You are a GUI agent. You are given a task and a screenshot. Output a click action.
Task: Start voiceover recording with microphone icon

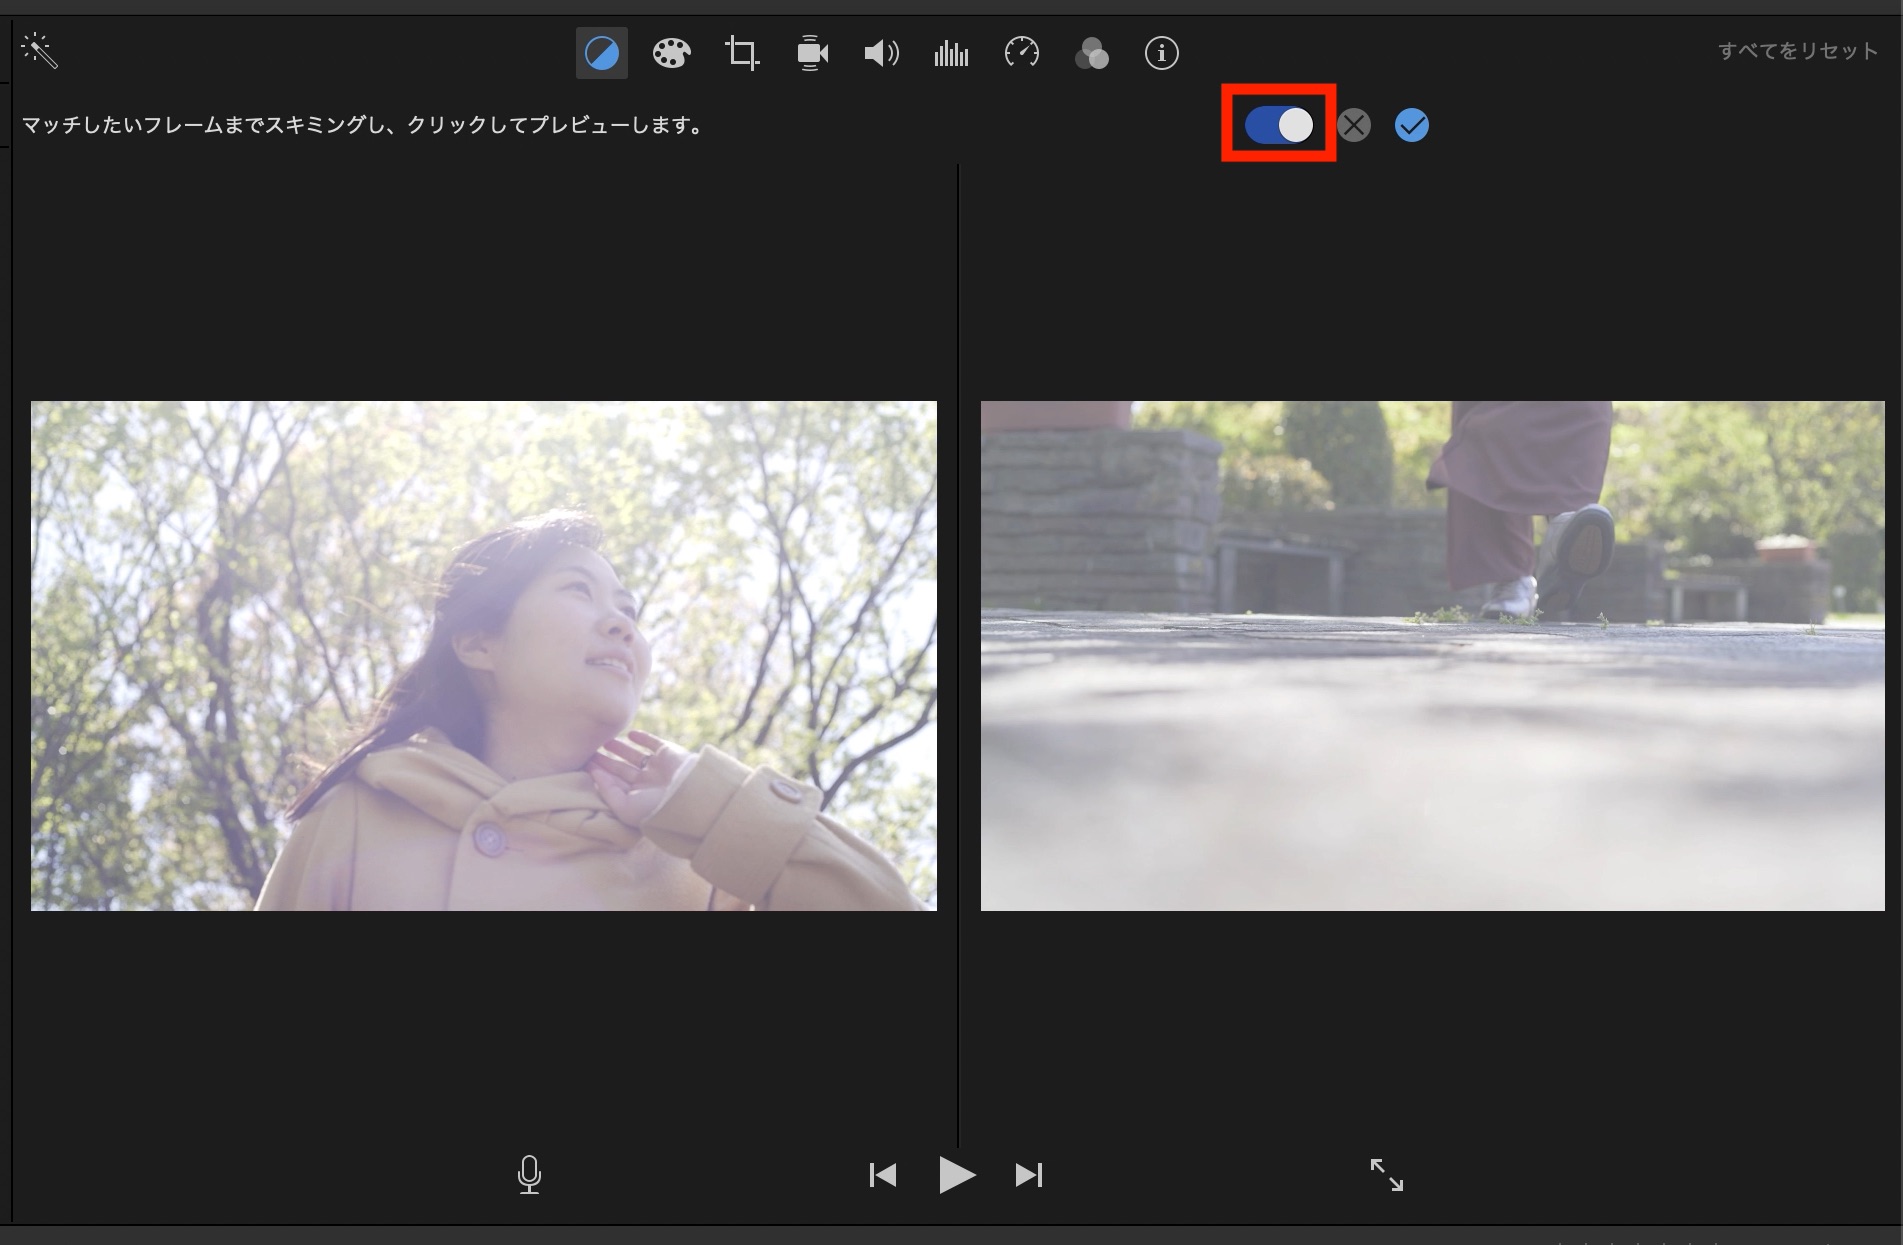[529, 1174]
